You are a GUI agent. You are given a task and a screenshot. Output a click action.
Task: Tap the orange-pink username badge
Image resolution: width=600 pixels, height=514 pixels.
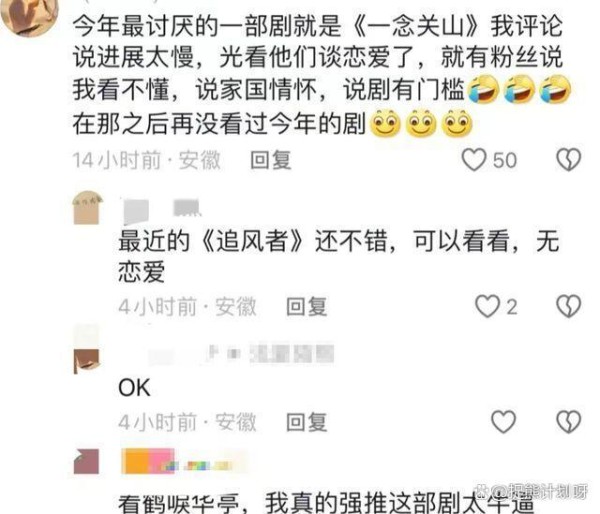pyautogui.click(x=147, y=461)
